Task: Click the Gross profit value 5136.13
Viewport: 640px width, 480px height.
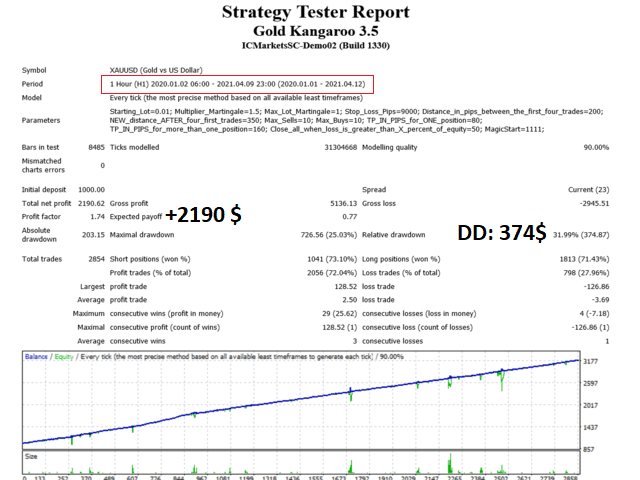Action: pyautogui.click(x=340, y=203)
